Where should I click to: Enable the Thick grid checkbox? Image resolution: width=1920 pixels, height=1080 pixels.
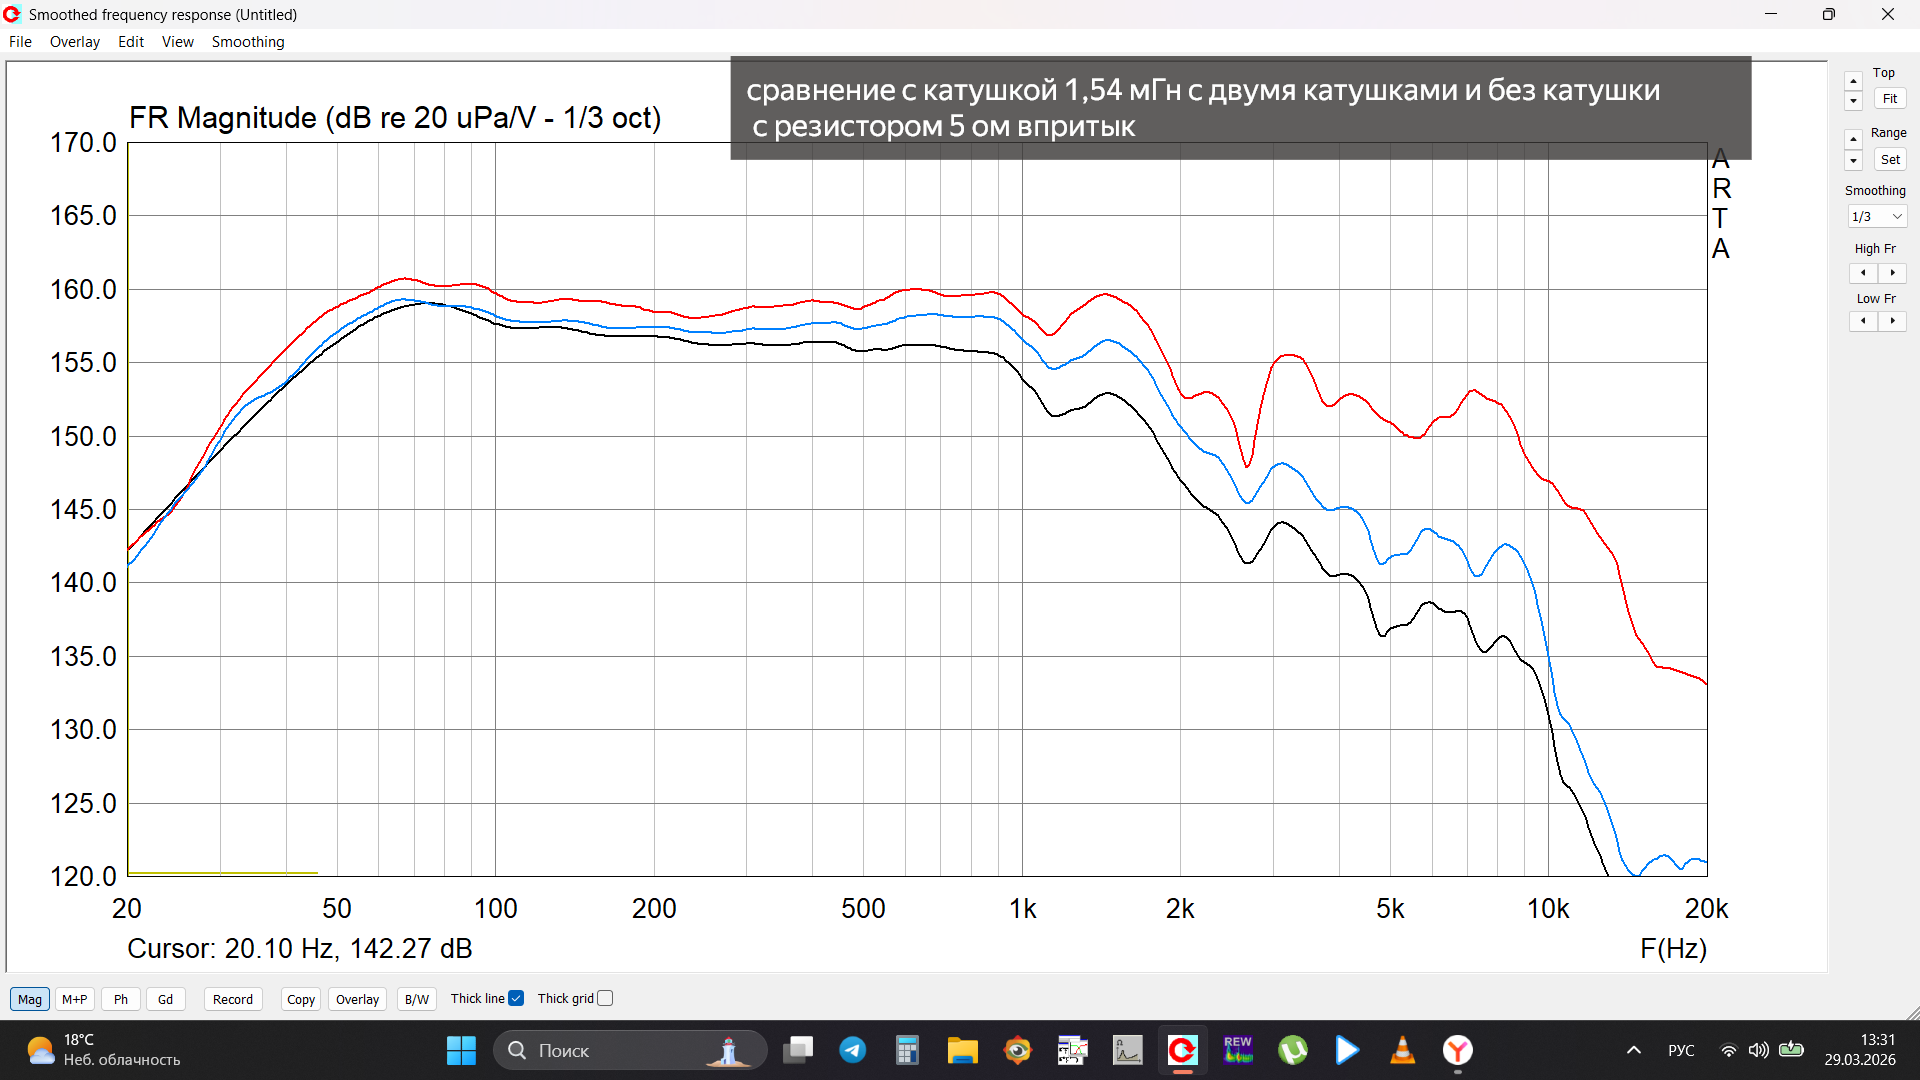coord(604,997)
